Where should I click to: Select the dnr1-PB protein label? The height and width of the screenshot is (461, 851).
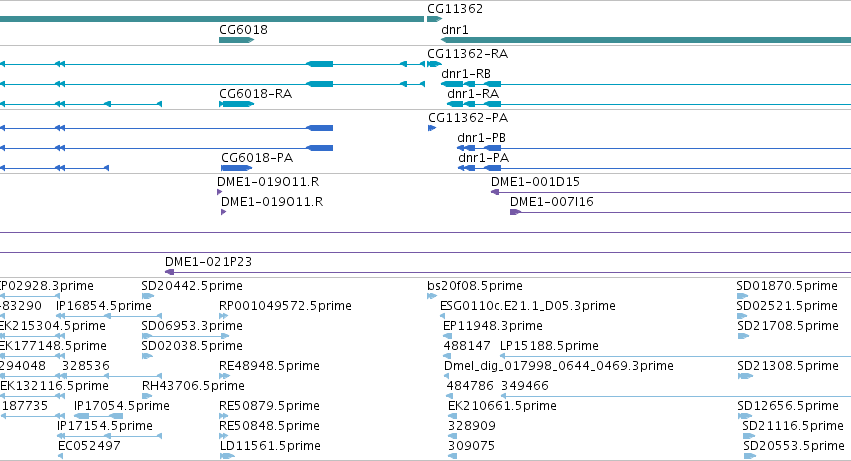click(481, 137)
